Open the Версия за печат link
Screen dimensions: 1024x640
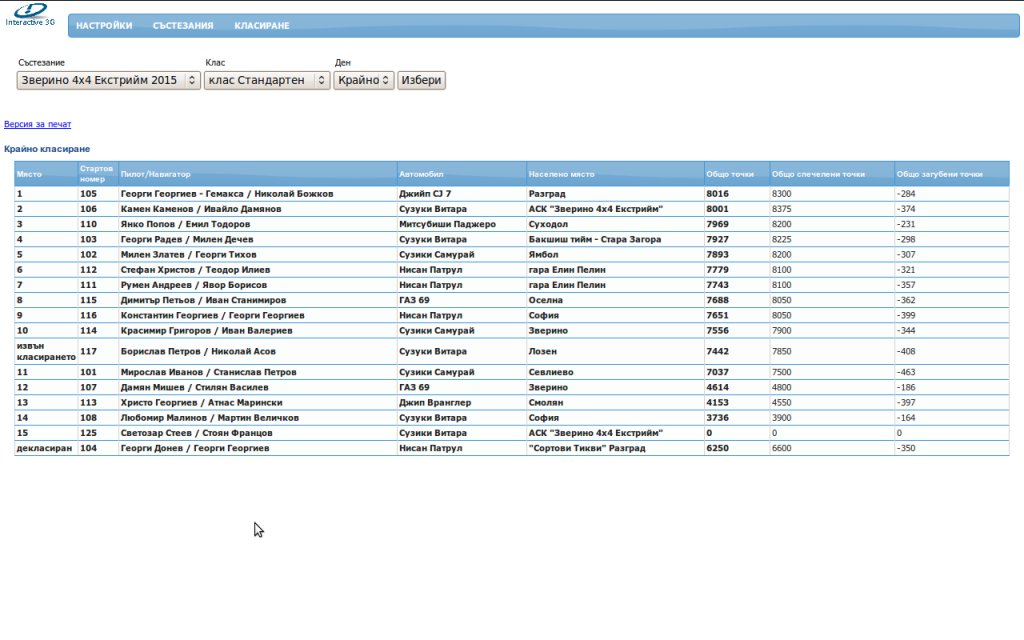coord(38,125)
